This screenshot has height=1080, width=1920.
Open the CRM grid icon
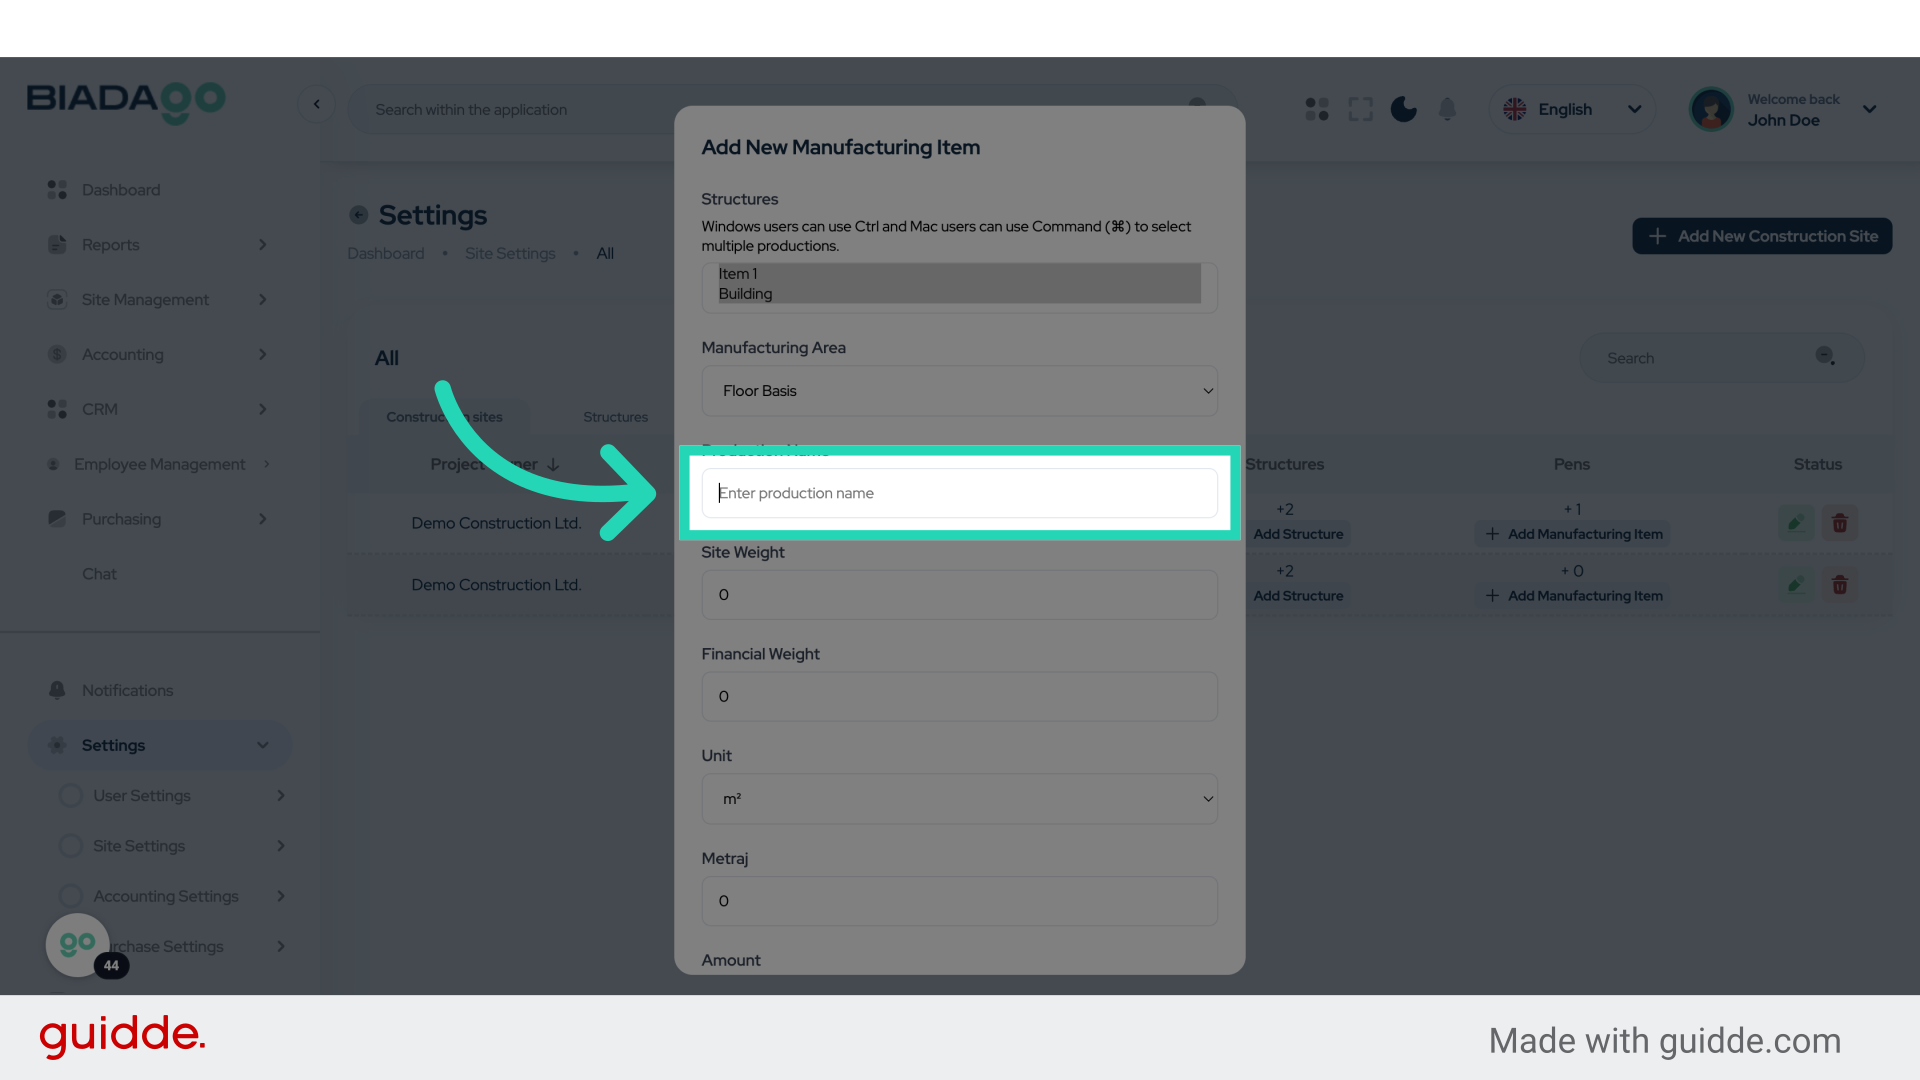(56, 409)
